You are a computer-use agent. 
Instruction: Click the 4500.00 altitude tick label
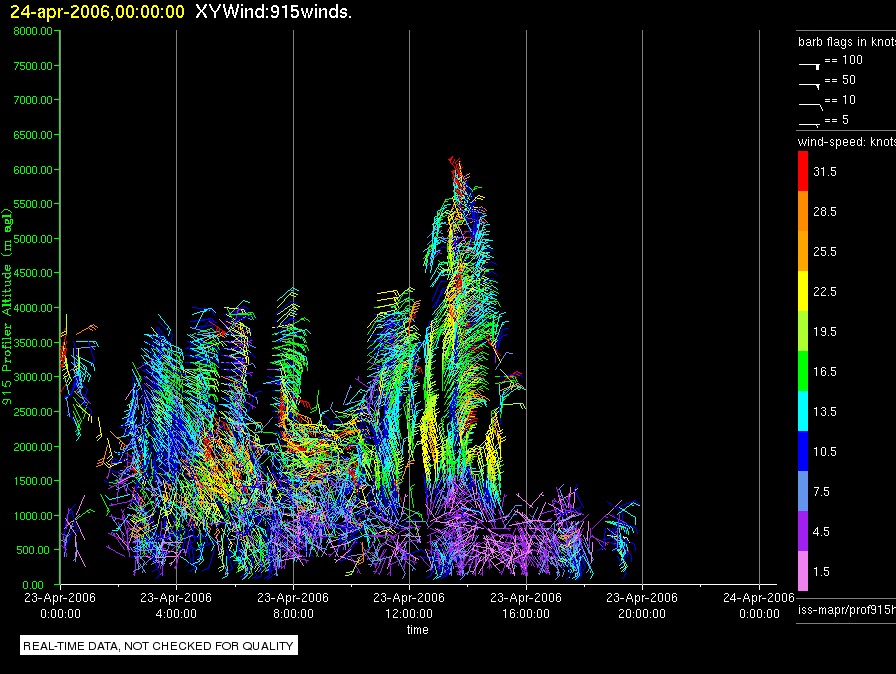33,273
